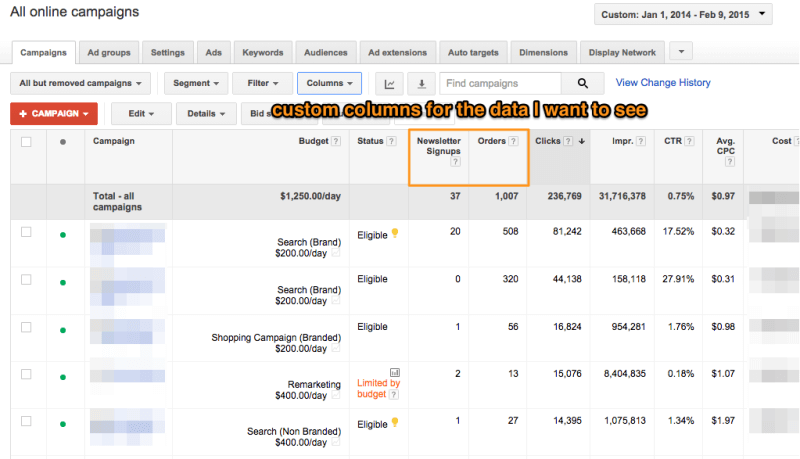This screenshot has width=800, height=459.
Task: Open budget chart icon on Remarketing row
Action: click(395, 372)
